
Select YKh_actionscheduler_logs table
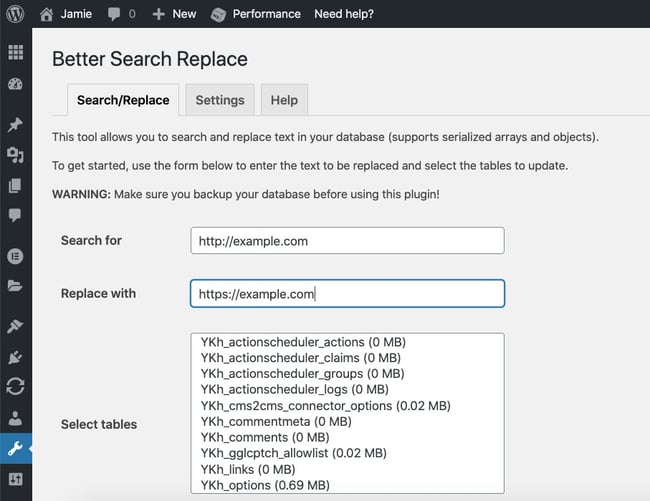(x=295, y=389)
